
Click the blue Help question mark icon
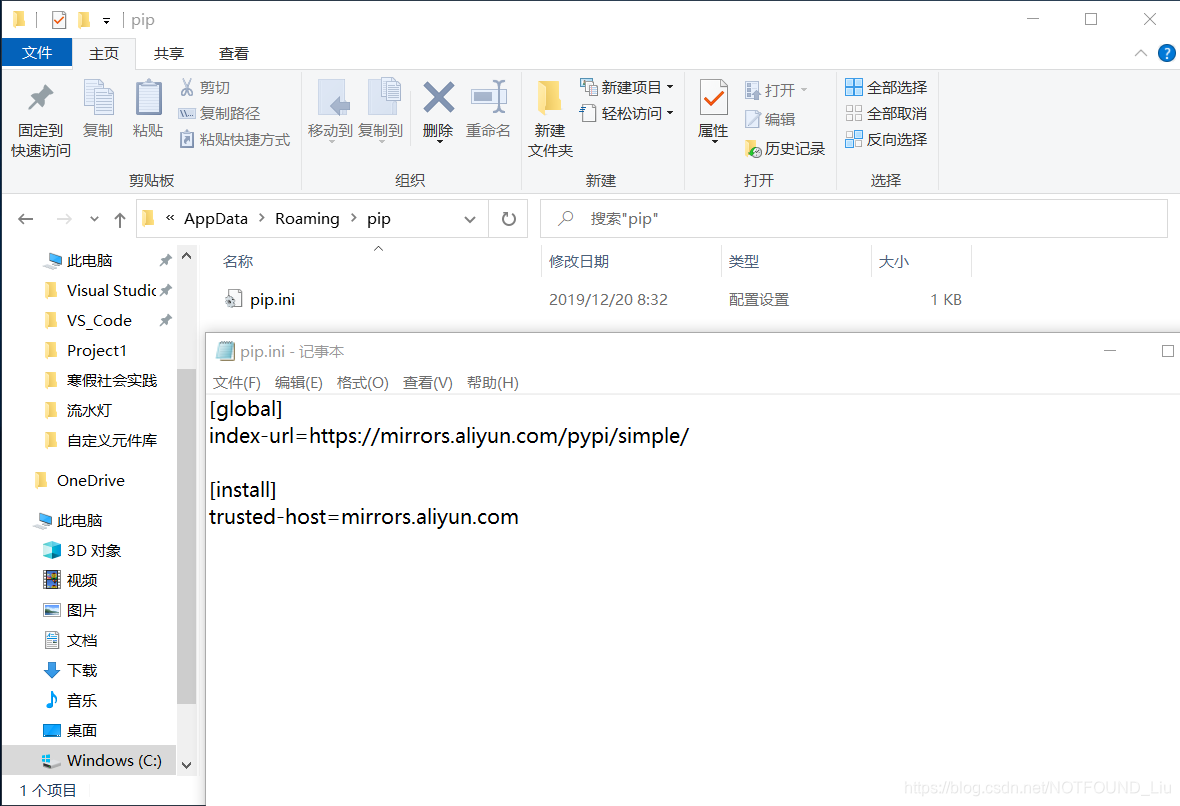(x=1166, y=53)
